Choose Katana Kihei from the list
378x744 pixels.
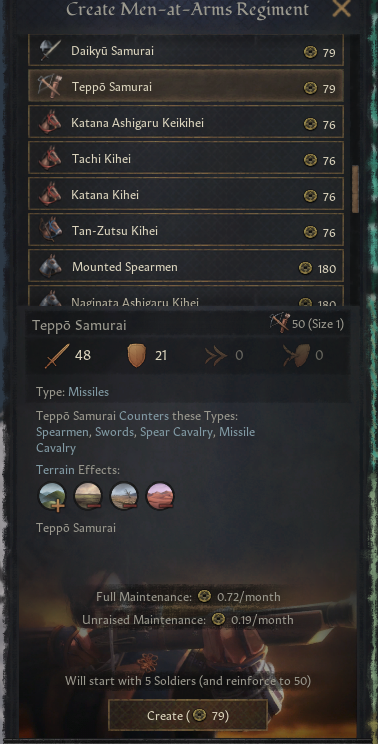click(186, 195)
